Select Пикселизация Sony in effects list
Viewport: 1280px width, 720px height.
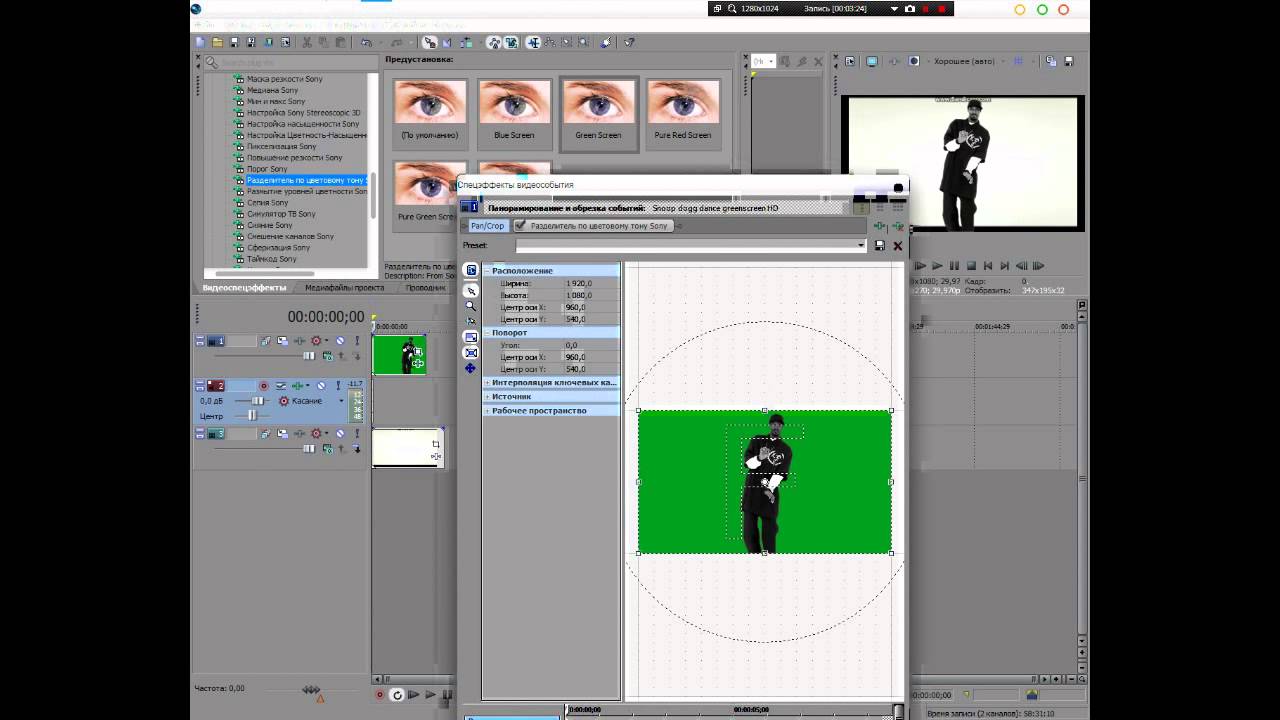coord(280,146)
